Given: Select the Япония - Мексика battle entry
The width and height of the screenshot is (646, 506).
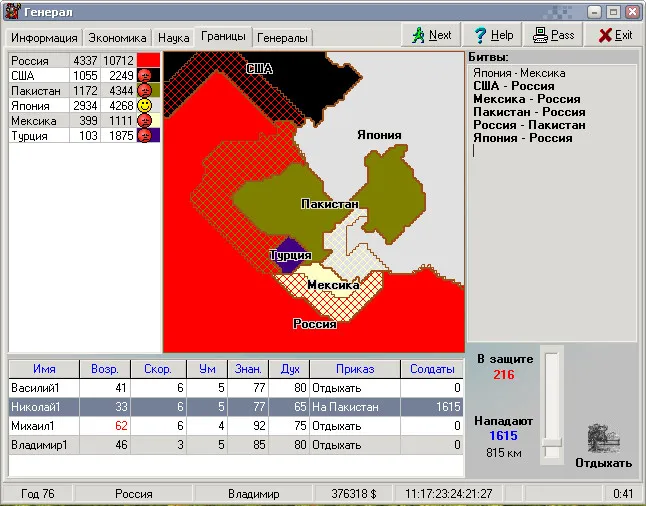Looking at the screenshot, I should tap(519, 73).
